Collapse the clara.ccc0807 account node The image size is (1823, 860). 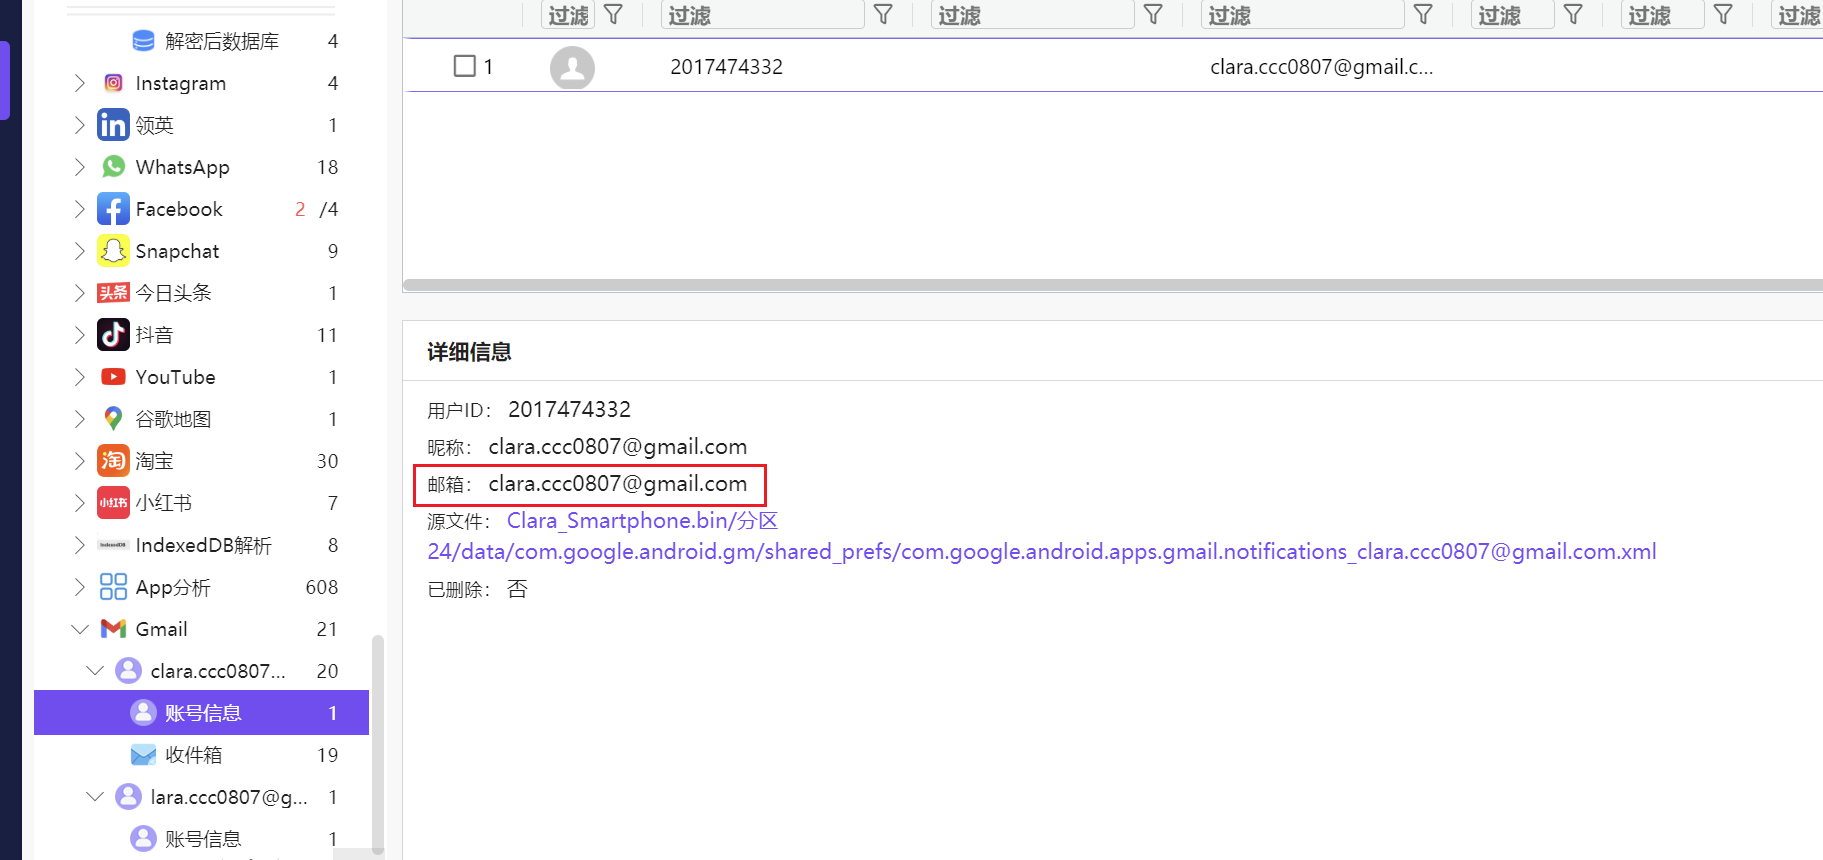point(95,671)
